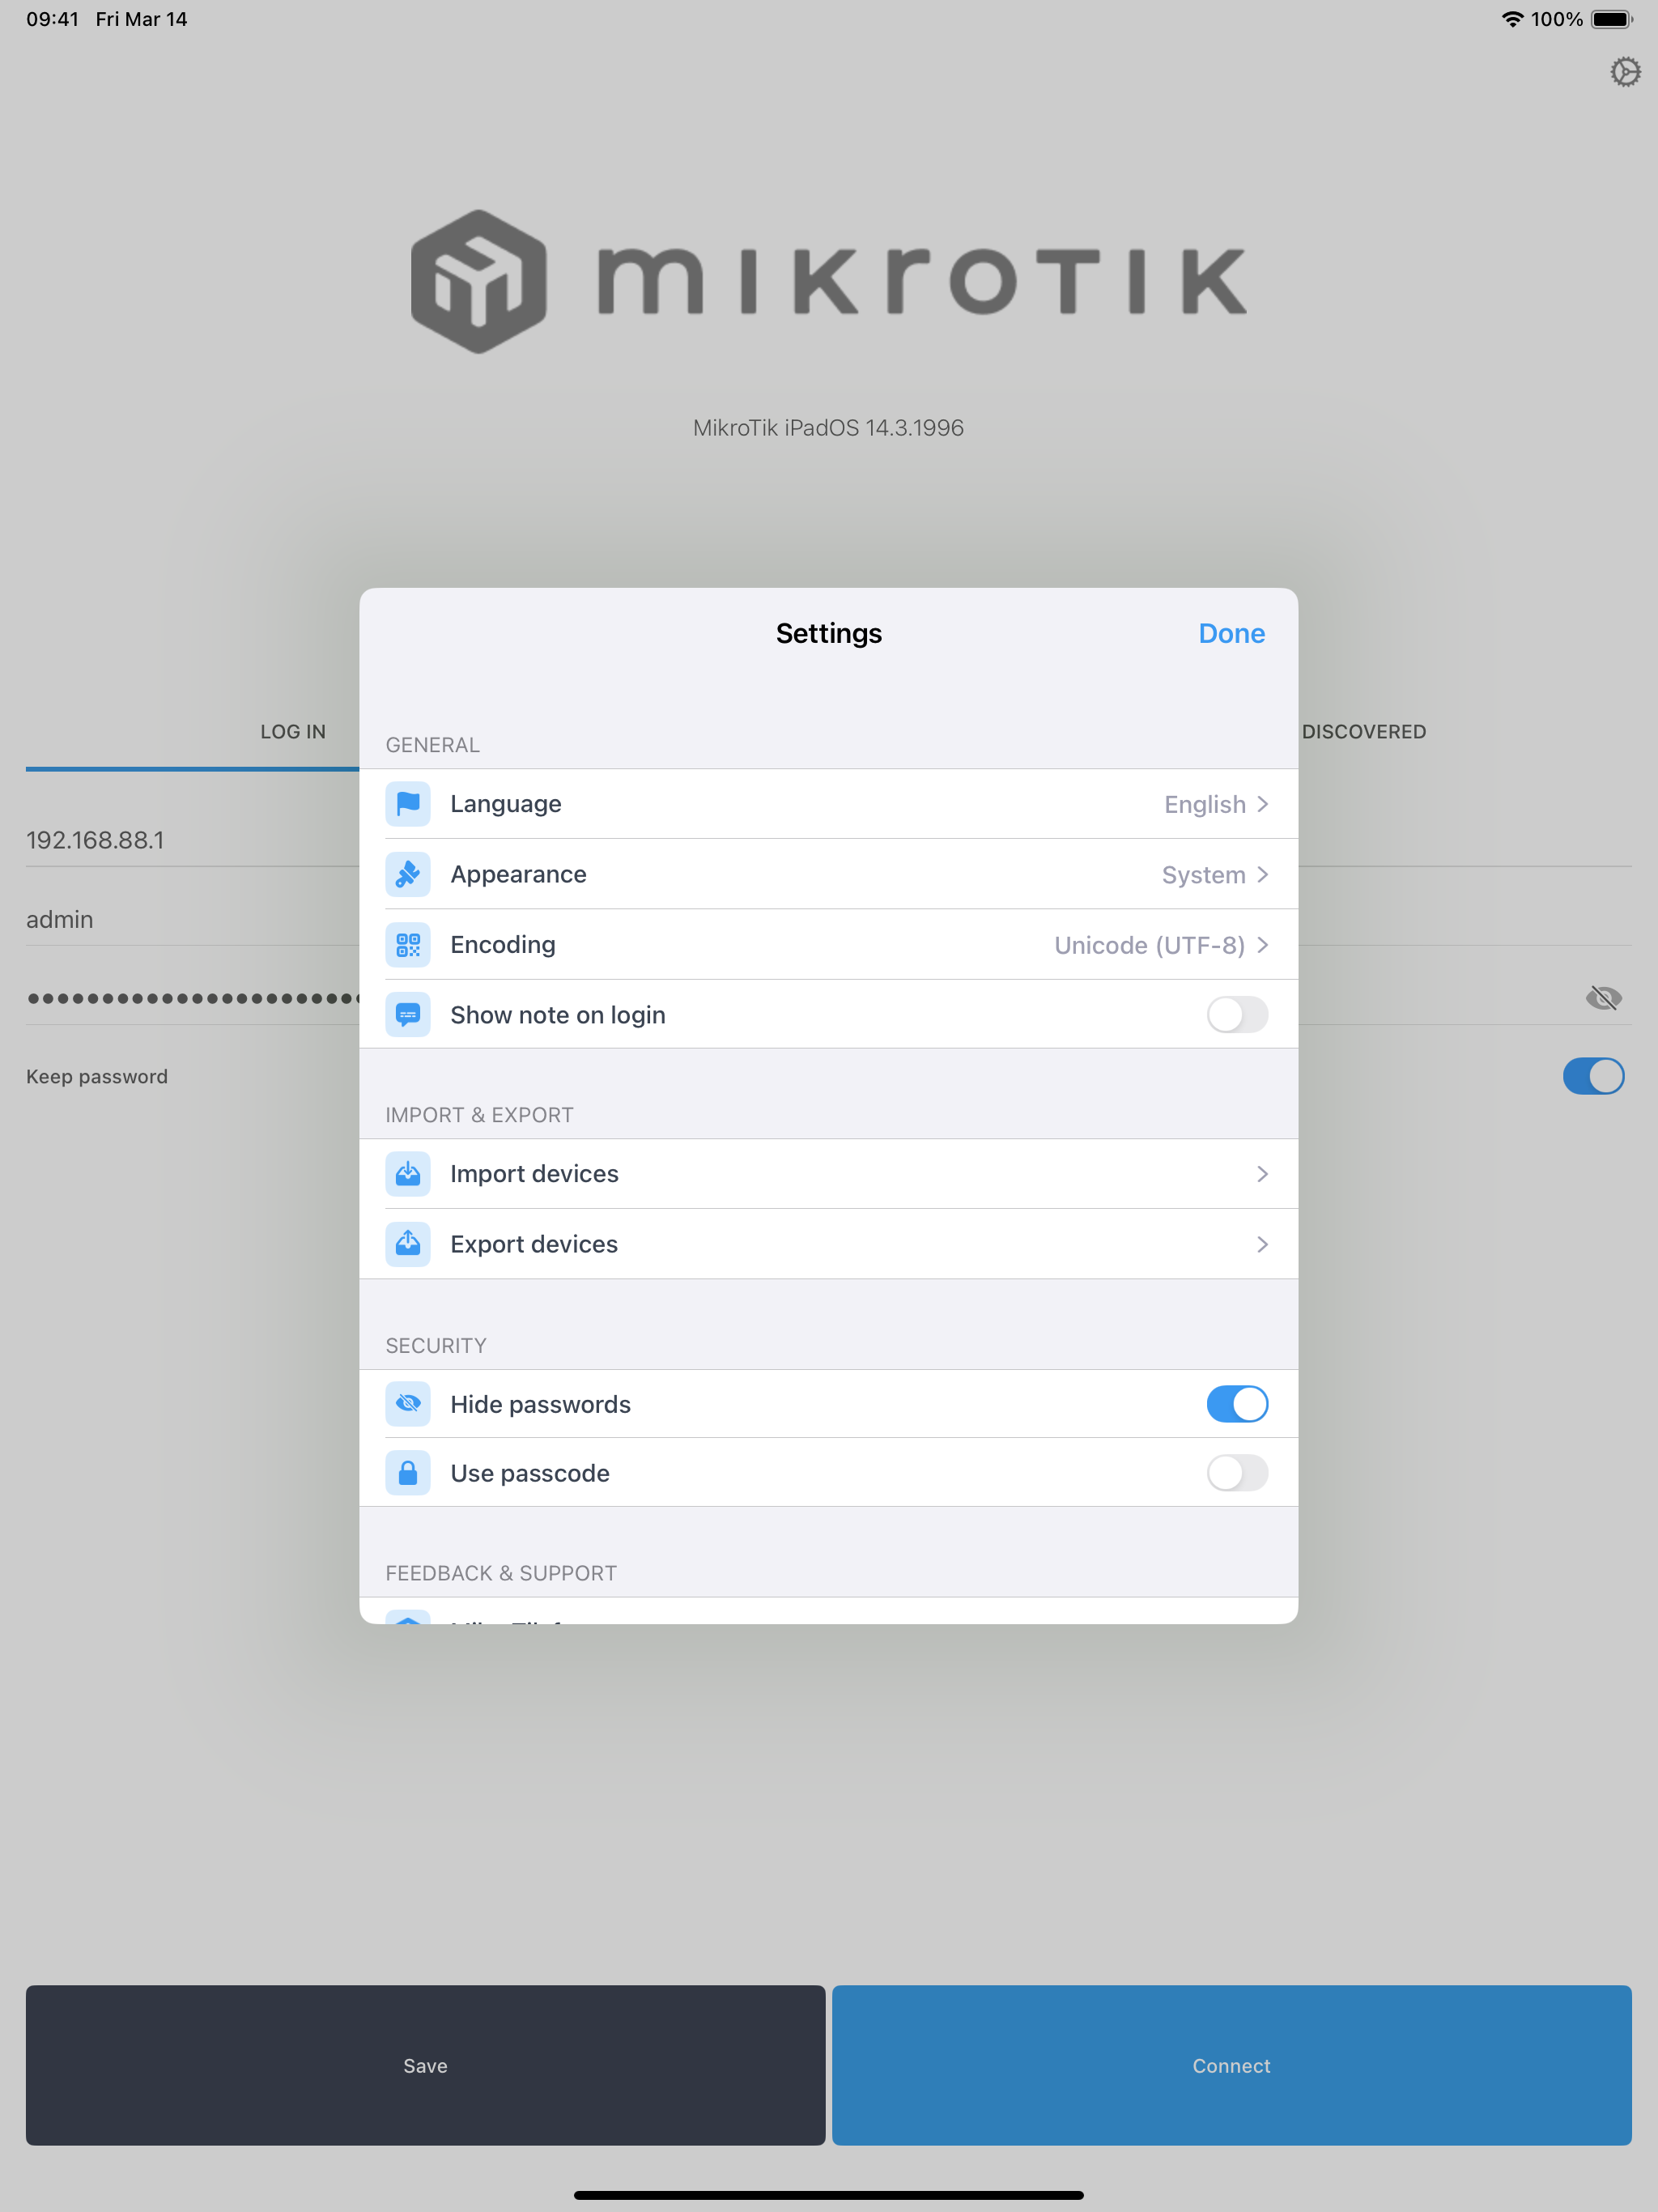Image resolution: width=1658 pixels, height=2212 pixels.
Task: Tap the Unicode (UTF-8) encoding value
Action: click(x=1149, y=945)
